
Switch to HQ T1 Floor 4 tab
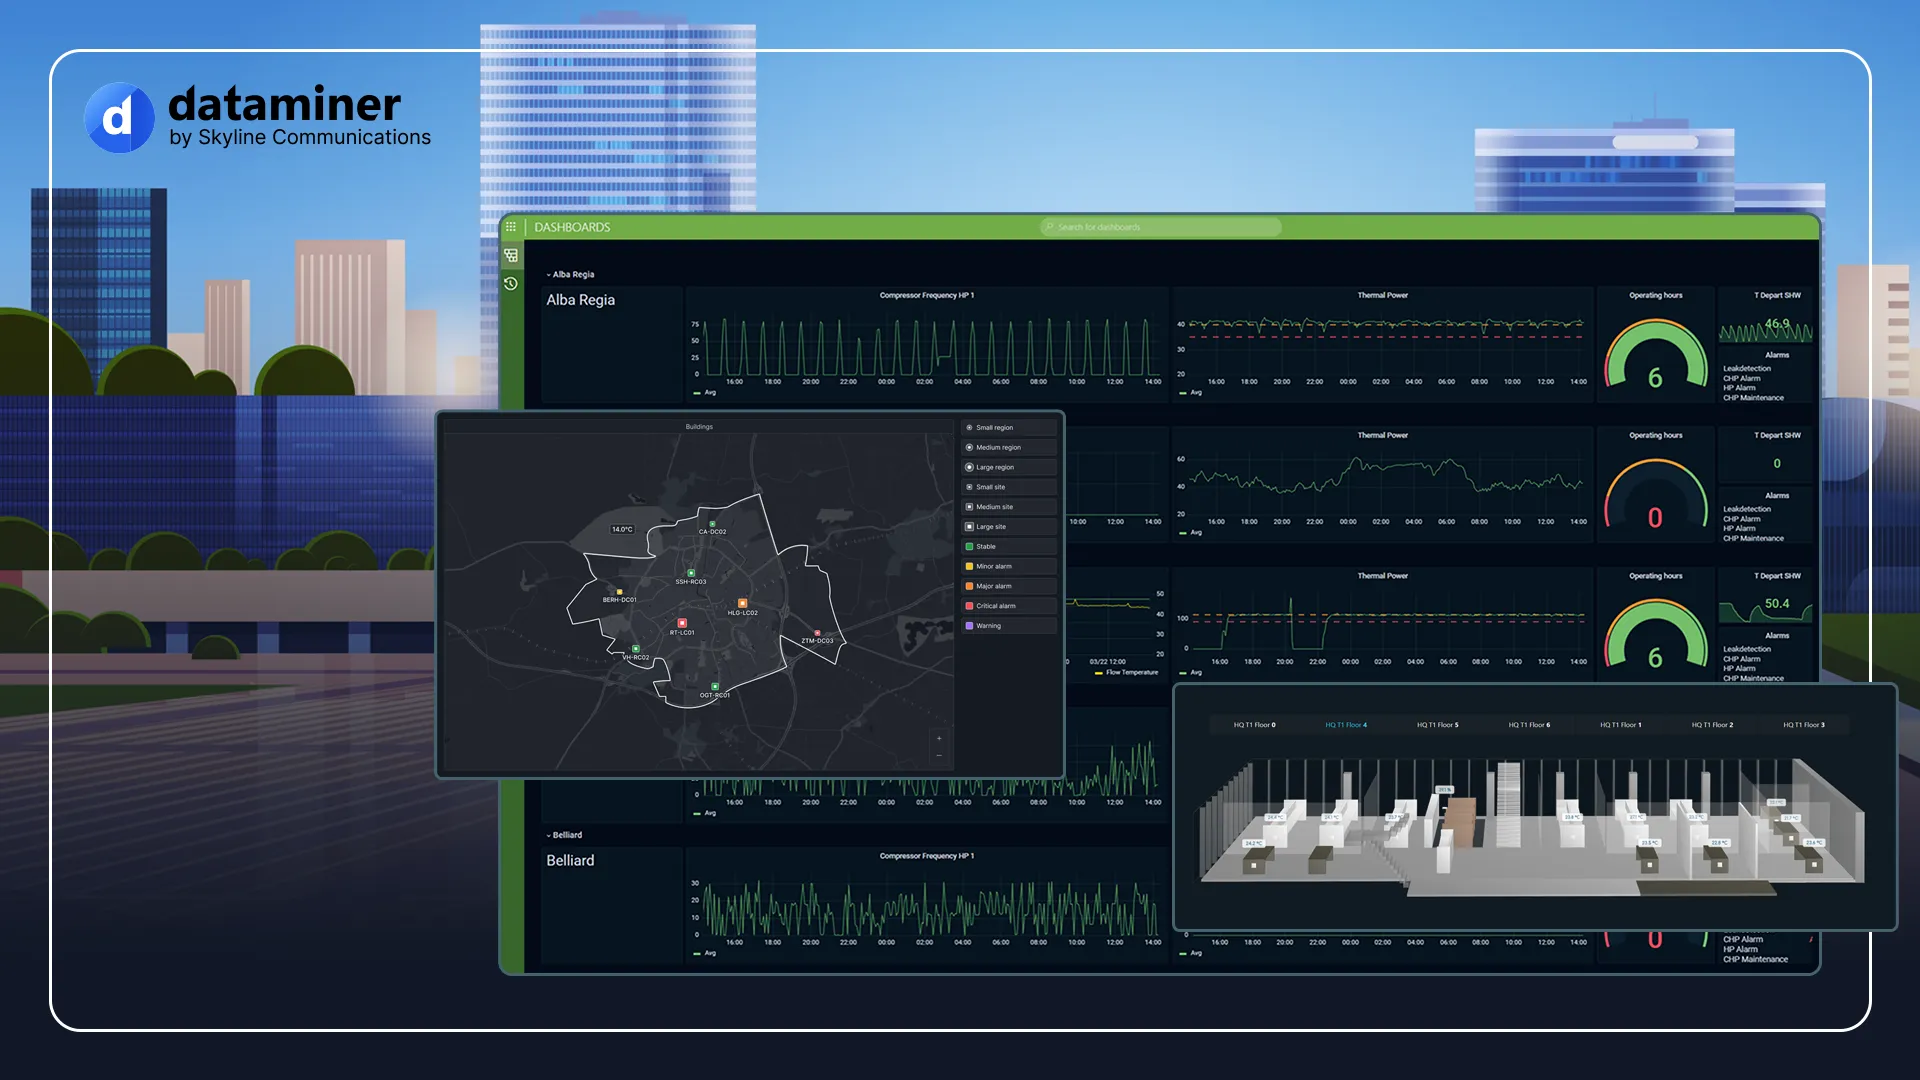click(1346, 725)
